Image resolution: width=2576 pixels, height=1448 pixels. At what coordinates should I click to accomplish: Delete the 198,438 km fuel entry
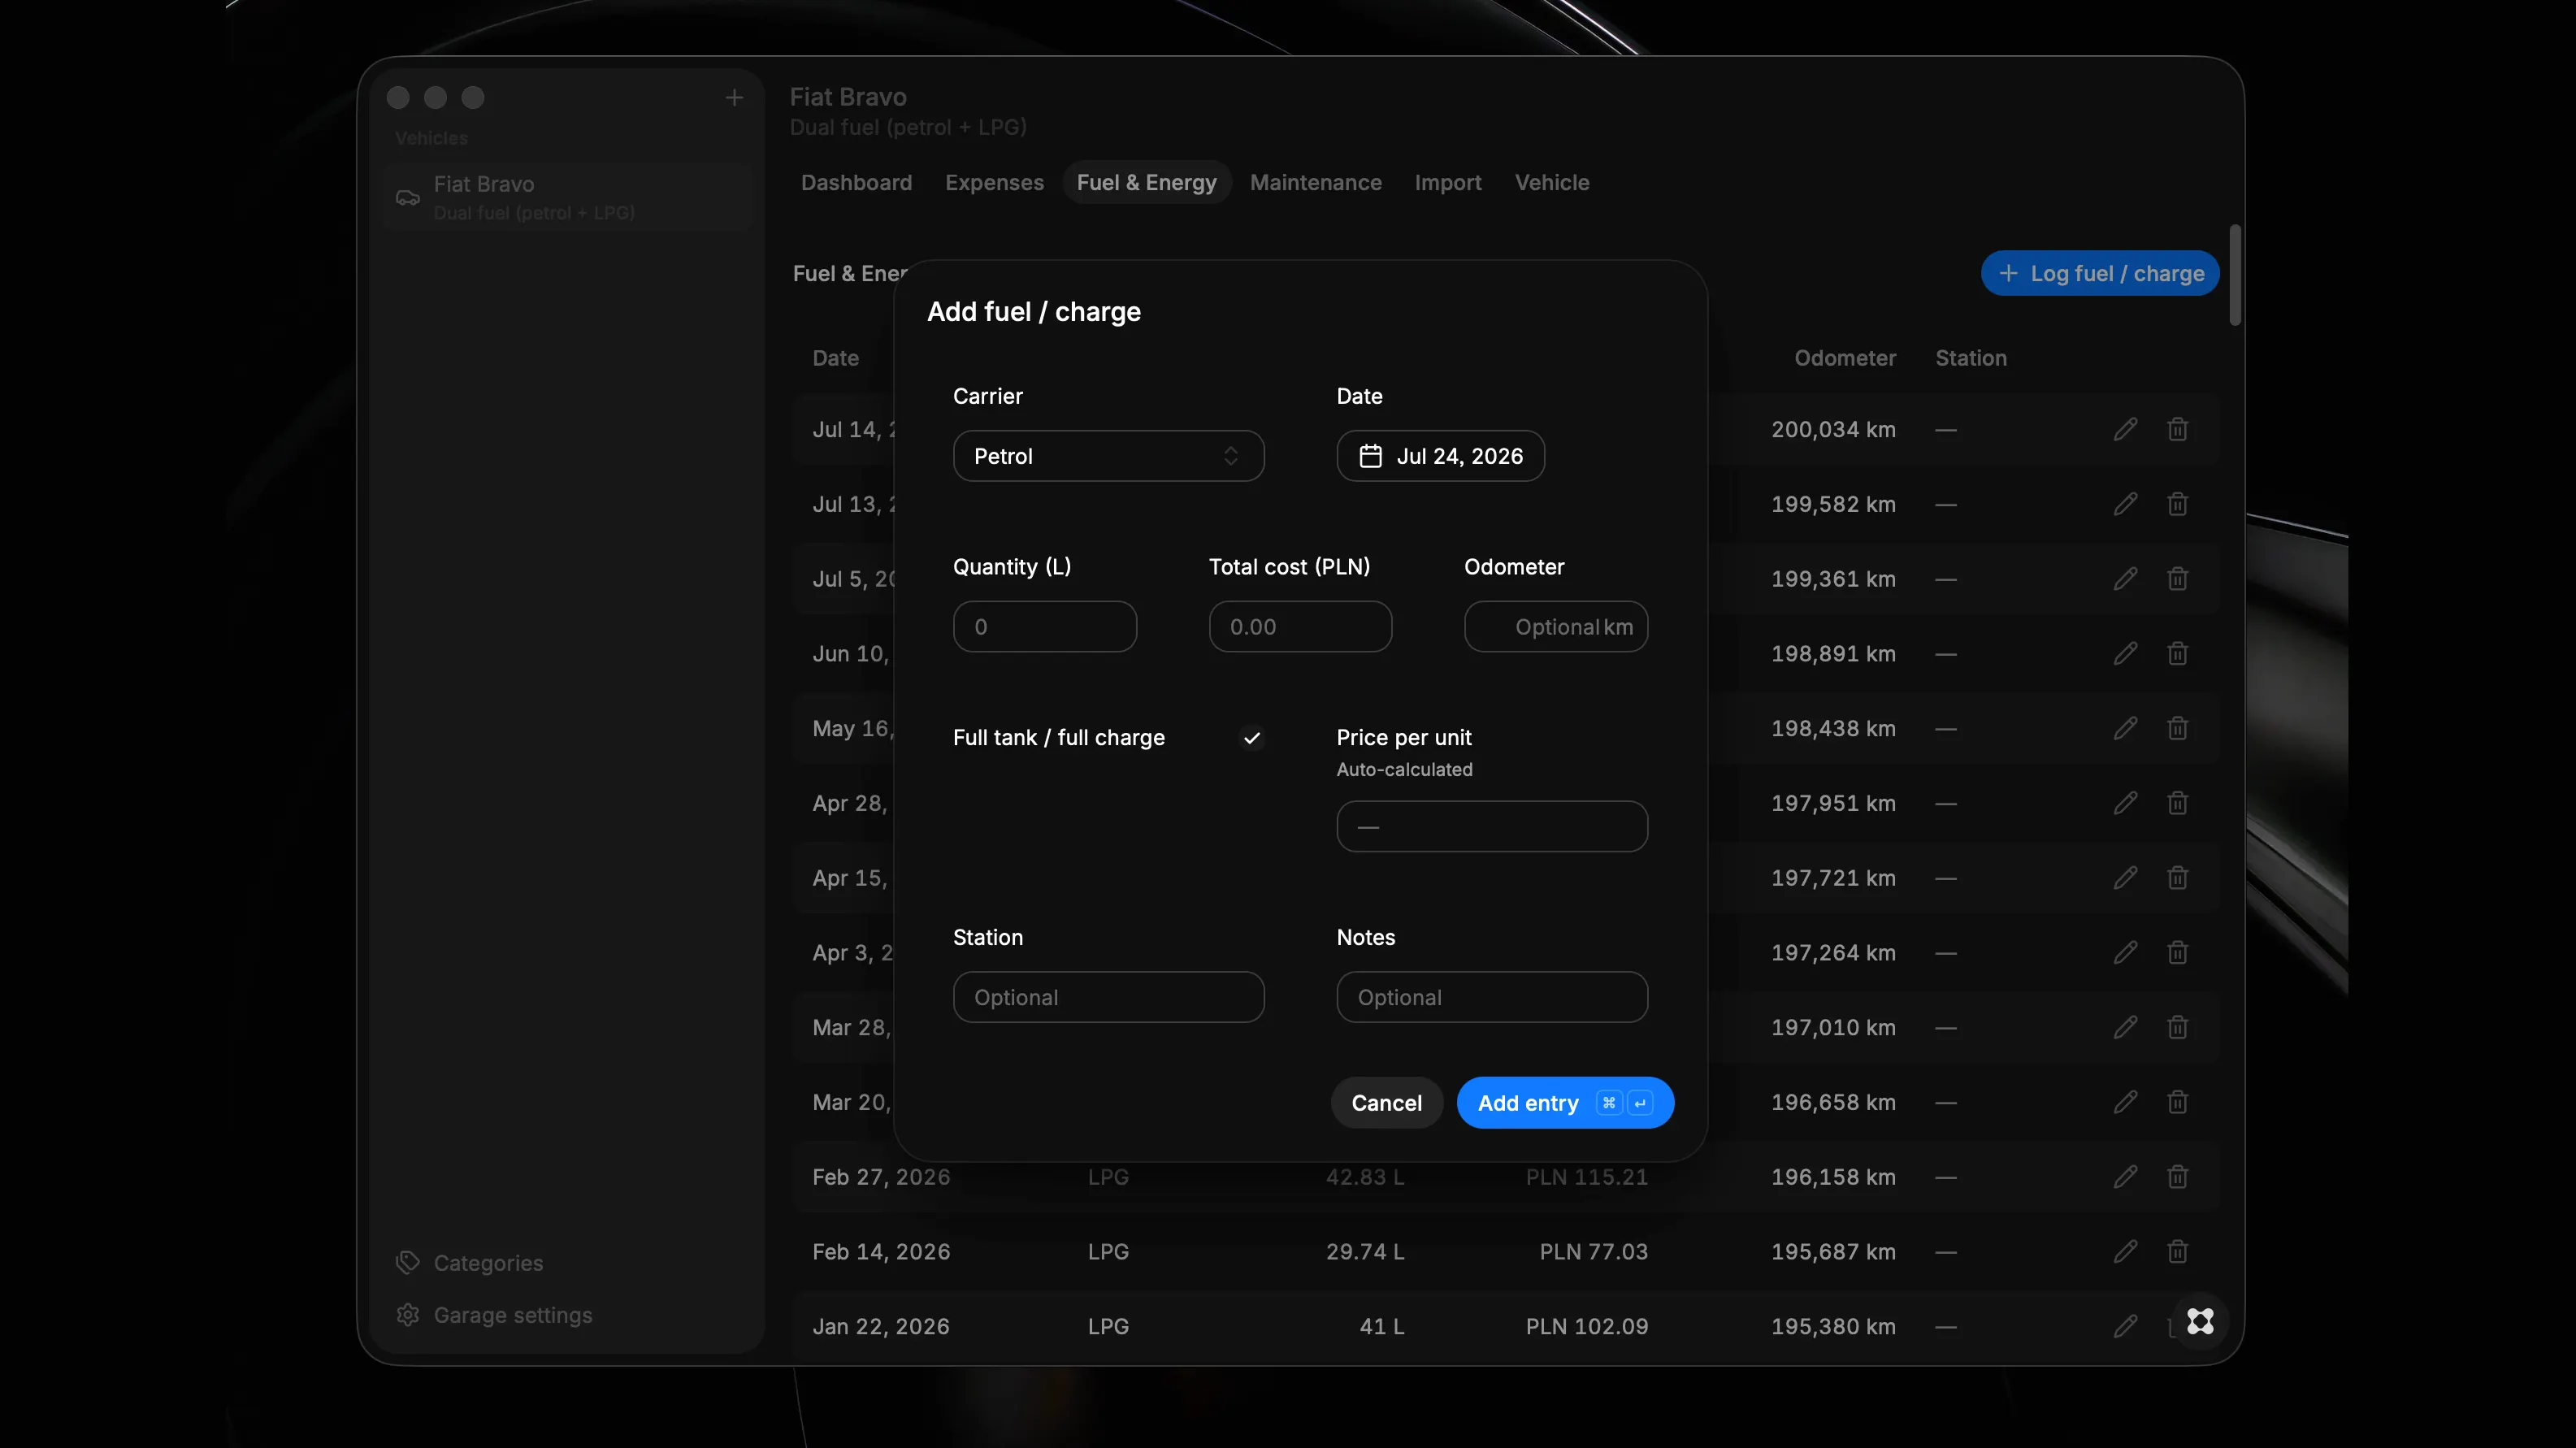[2177, 728]
